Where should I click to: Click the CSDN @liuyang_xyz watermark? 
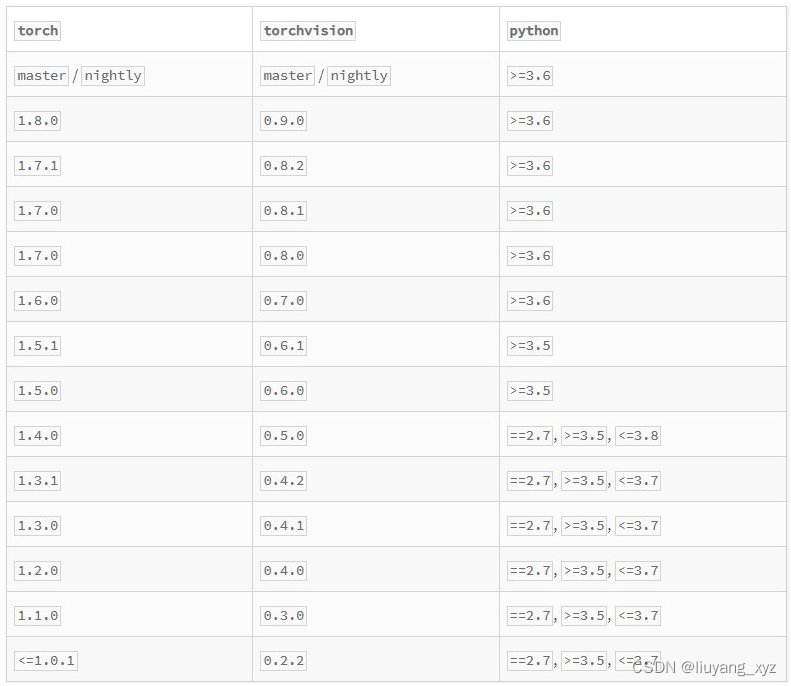tap(704, 668)
